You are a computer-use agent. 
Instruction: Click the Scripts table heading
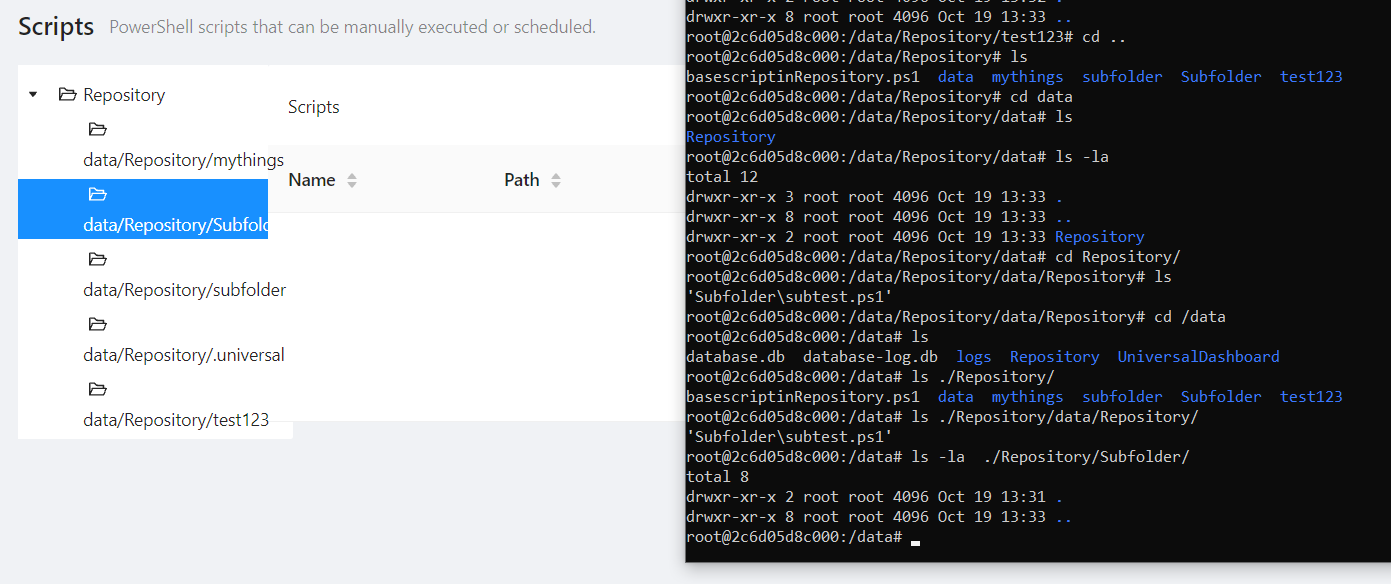pyautogui.click(x=313, y=106)
